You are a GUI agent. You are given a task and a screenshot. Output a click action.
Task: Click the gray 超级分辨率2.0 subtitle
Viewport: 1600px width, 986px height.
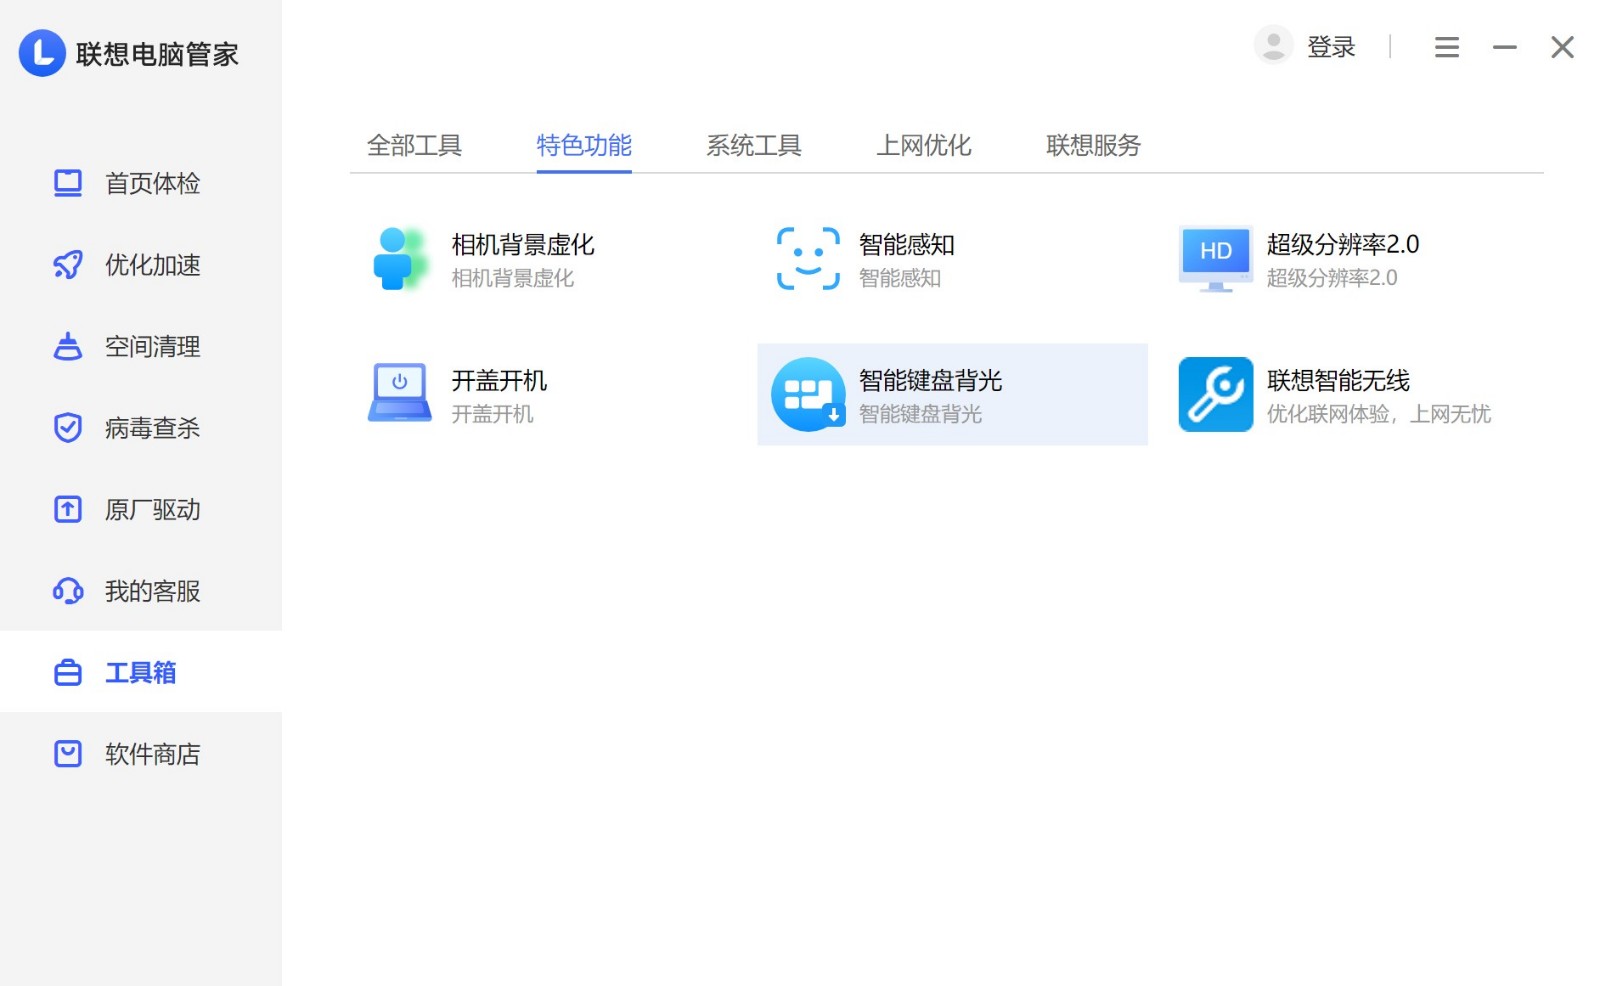coord(1332,278)
